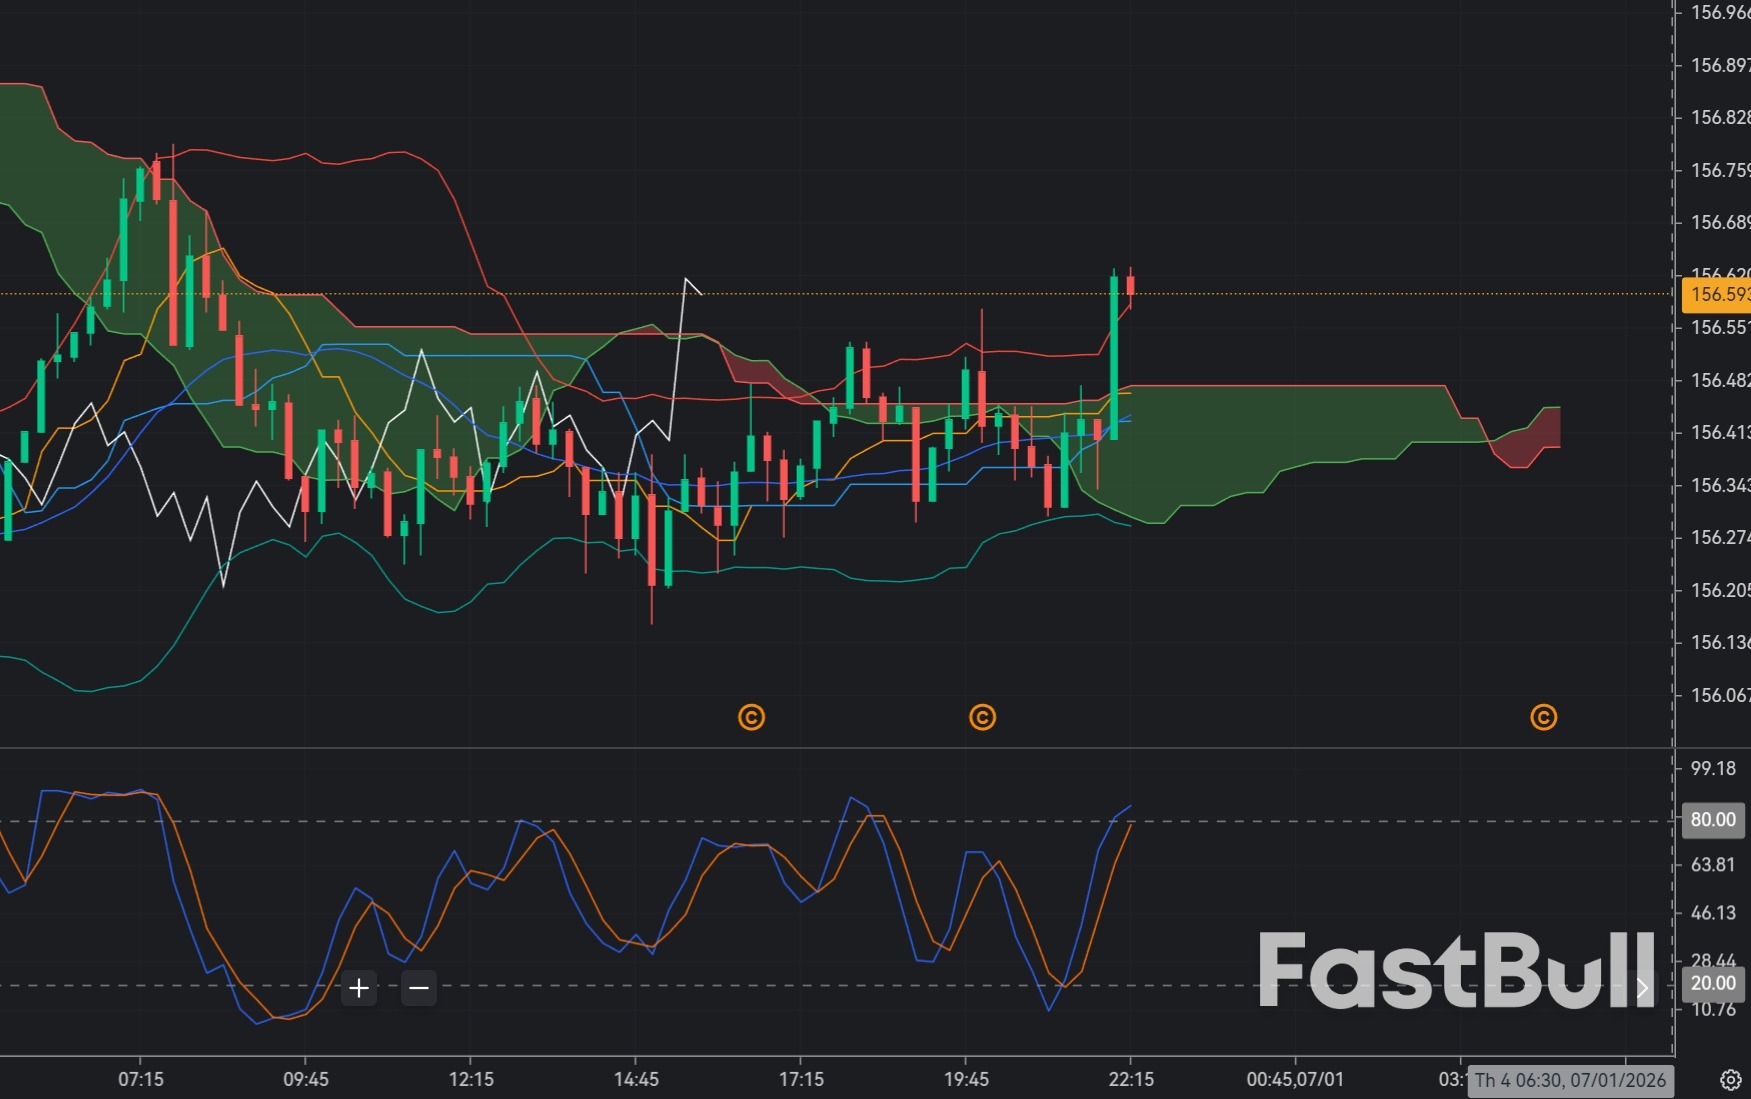Viewport: 1751px width, 1099px height.
Task: Click the zoom-out minus icon
Action: 418,988
